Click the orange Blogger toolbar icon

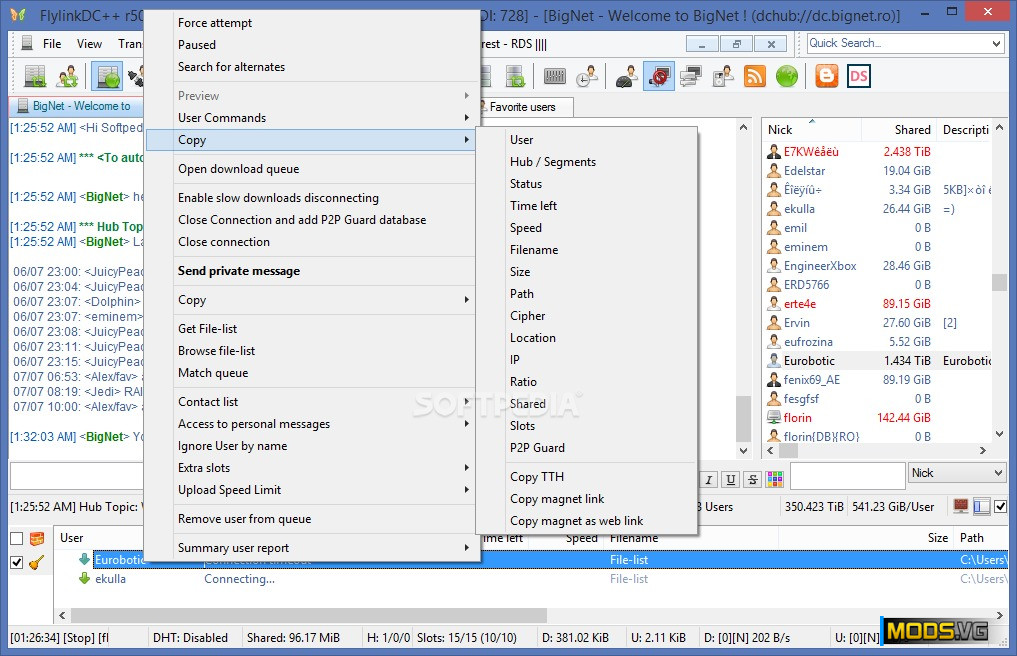(x=827, y=76)
